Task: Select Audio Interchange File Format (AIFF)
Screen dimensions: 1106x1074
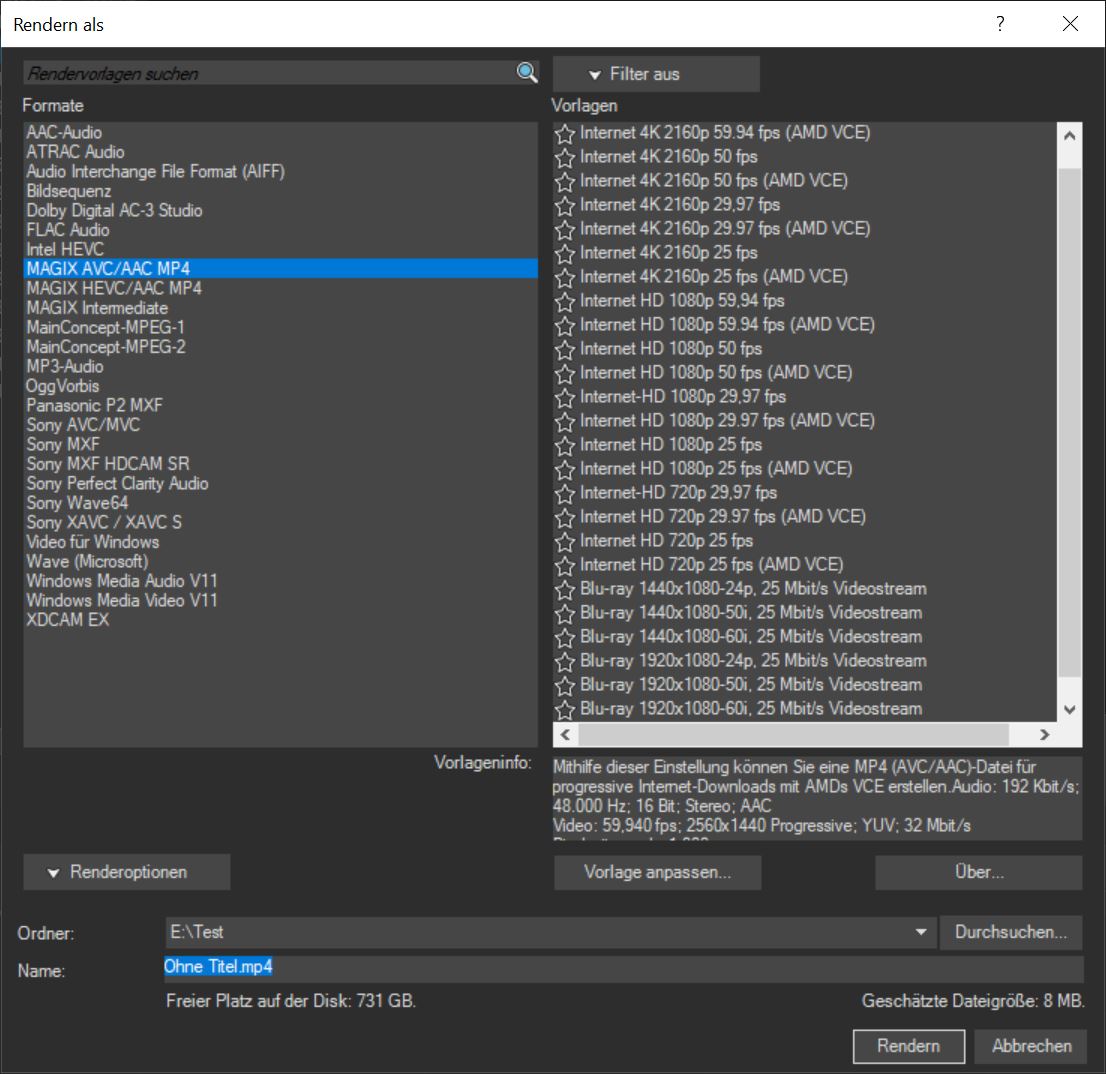Action: point(281,171)
